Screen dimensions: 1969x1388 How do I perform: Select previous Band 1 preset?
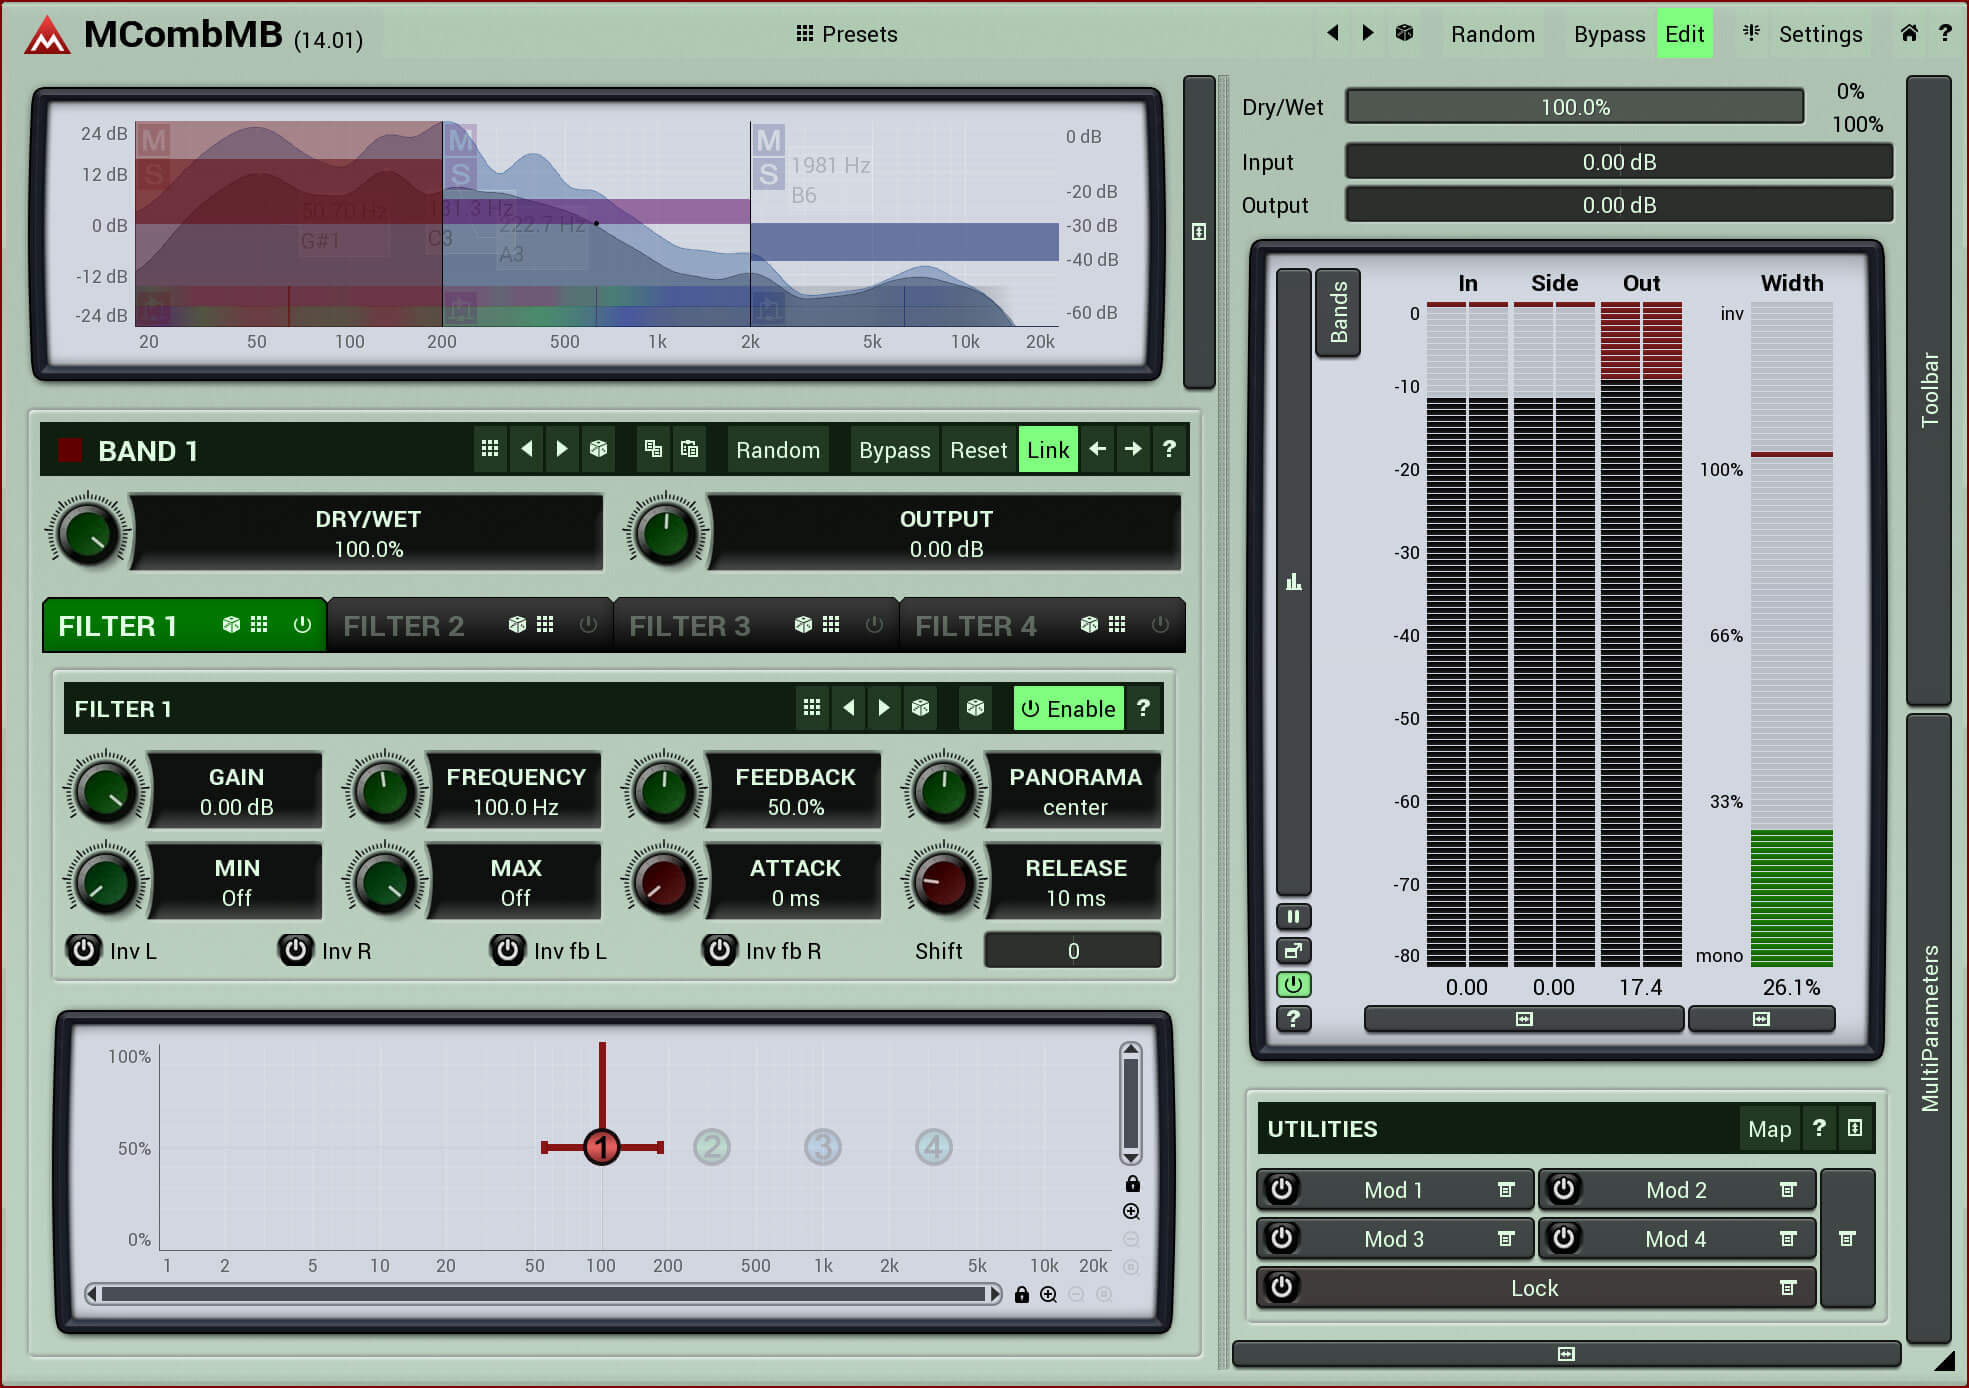[x=526, y=449]
